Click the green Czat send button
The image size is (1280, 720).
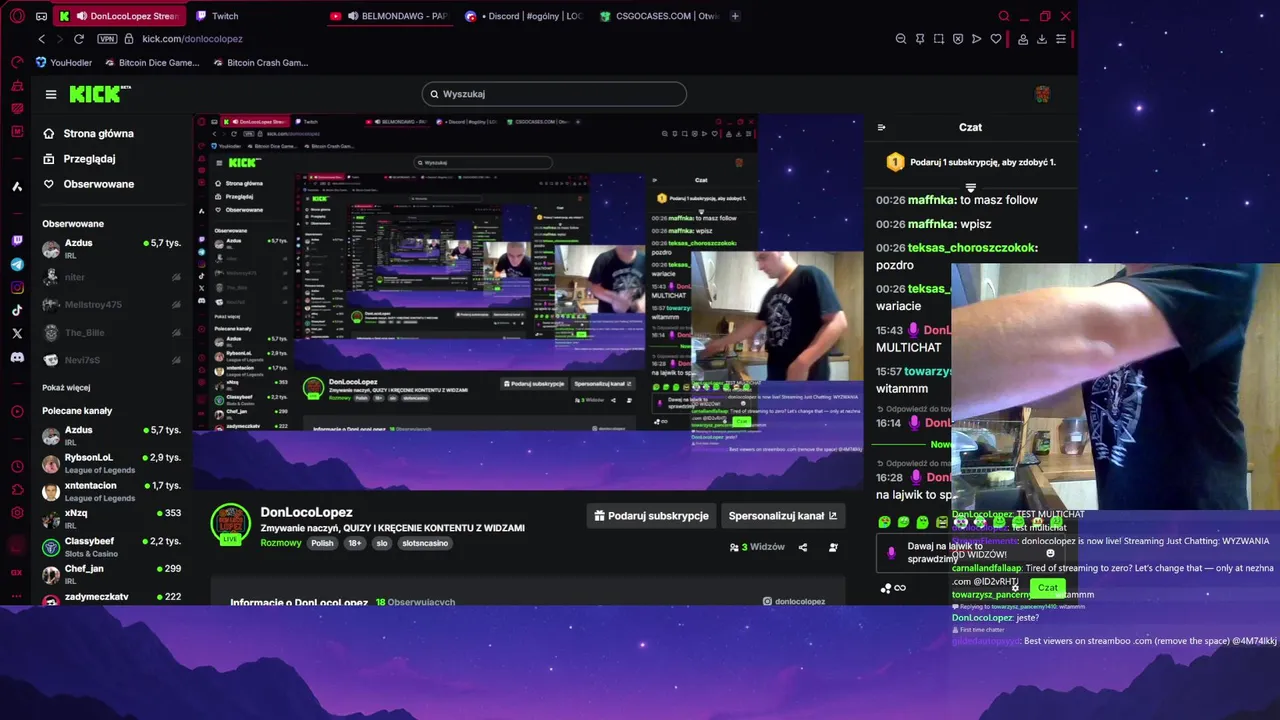pyautogui.click(x=1047, y=588)
